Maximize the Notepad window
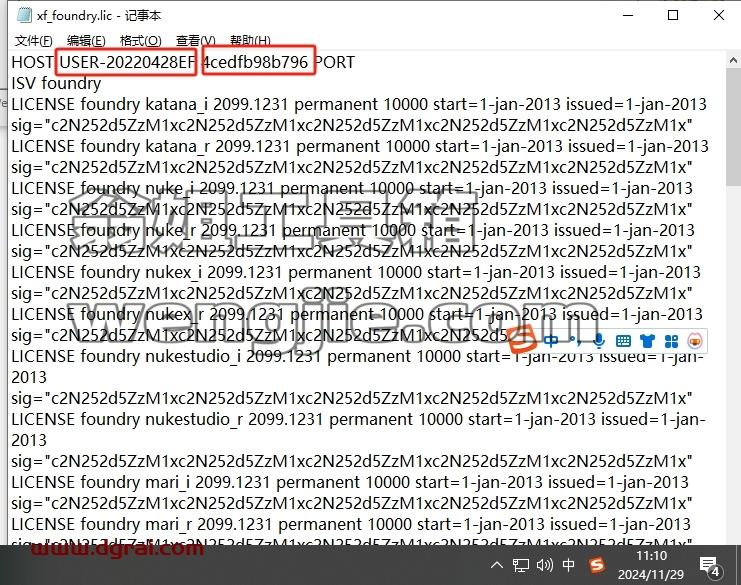Screen dimensions: 741x585 point(673,15)
